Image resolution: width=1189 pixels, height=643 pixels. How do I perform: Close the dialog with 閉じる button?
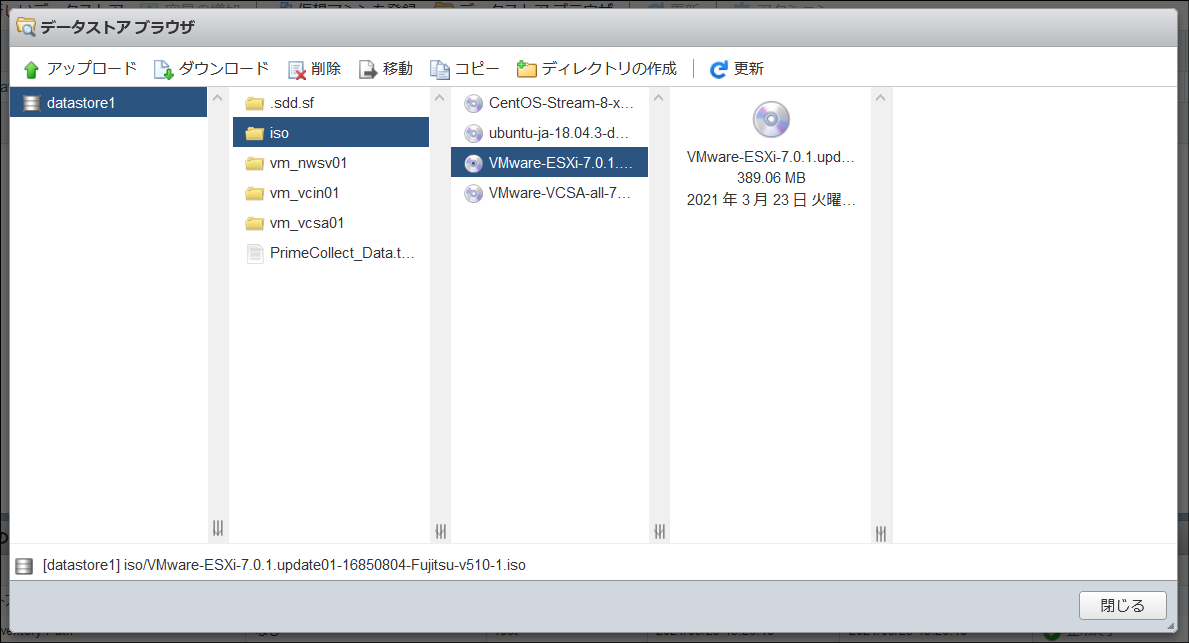pos(1122,605)
